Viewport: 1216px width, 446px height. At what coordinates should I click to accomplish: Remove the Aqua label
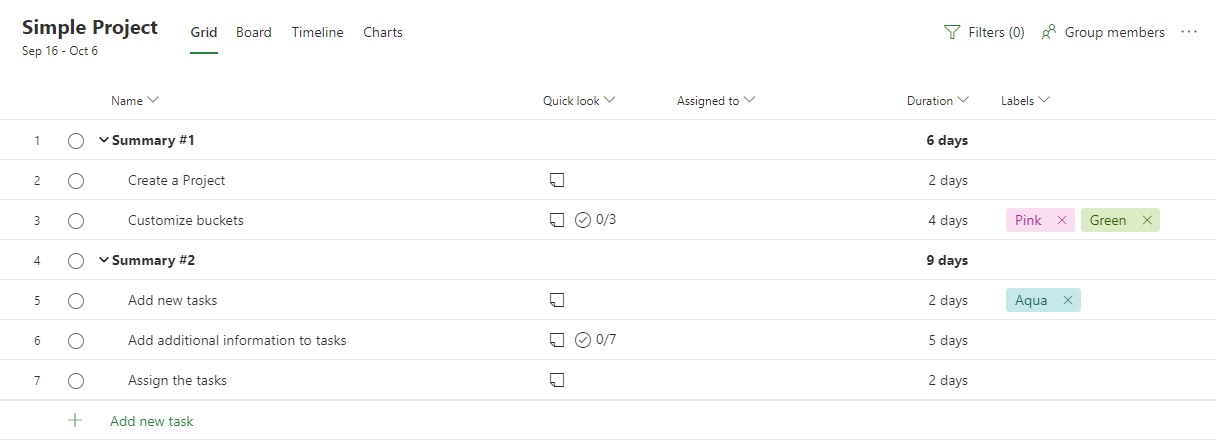[x=1068, y=300]
